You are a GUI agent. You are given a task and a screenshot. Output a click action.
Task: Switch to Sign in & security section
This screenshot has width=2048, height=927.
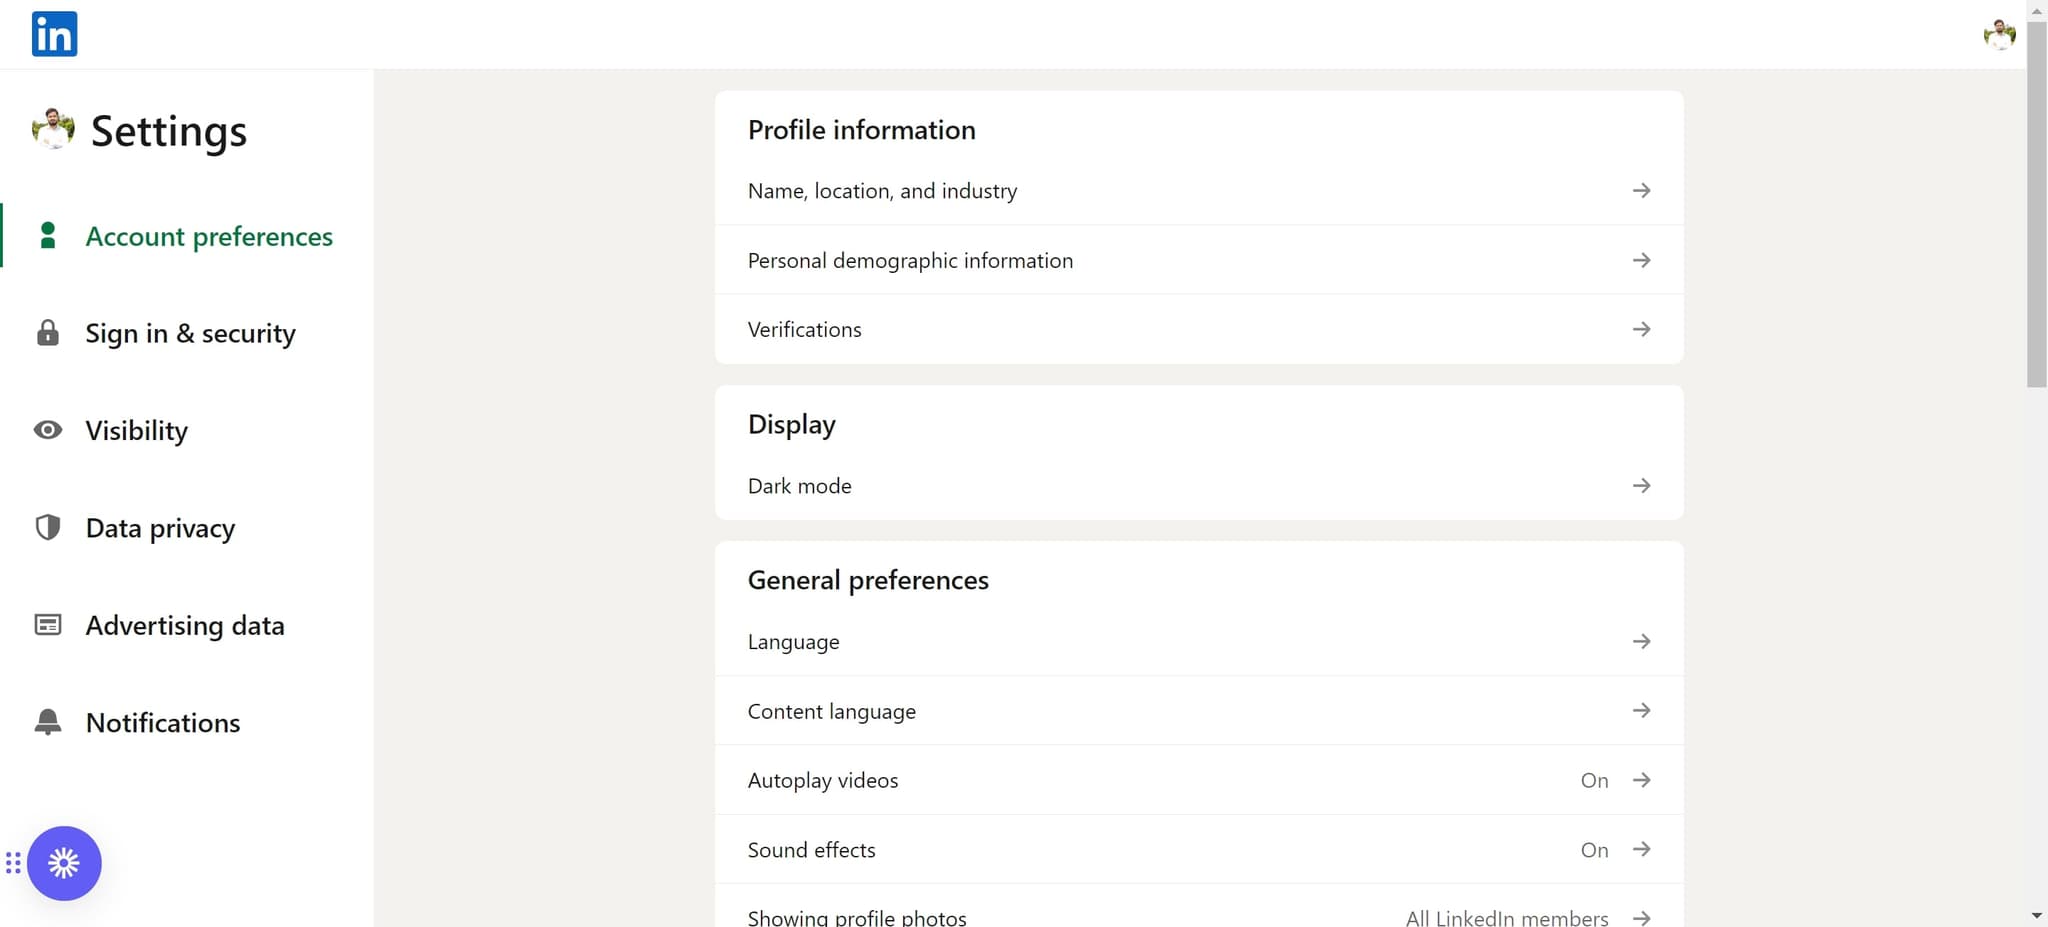[x=190, y=333]
